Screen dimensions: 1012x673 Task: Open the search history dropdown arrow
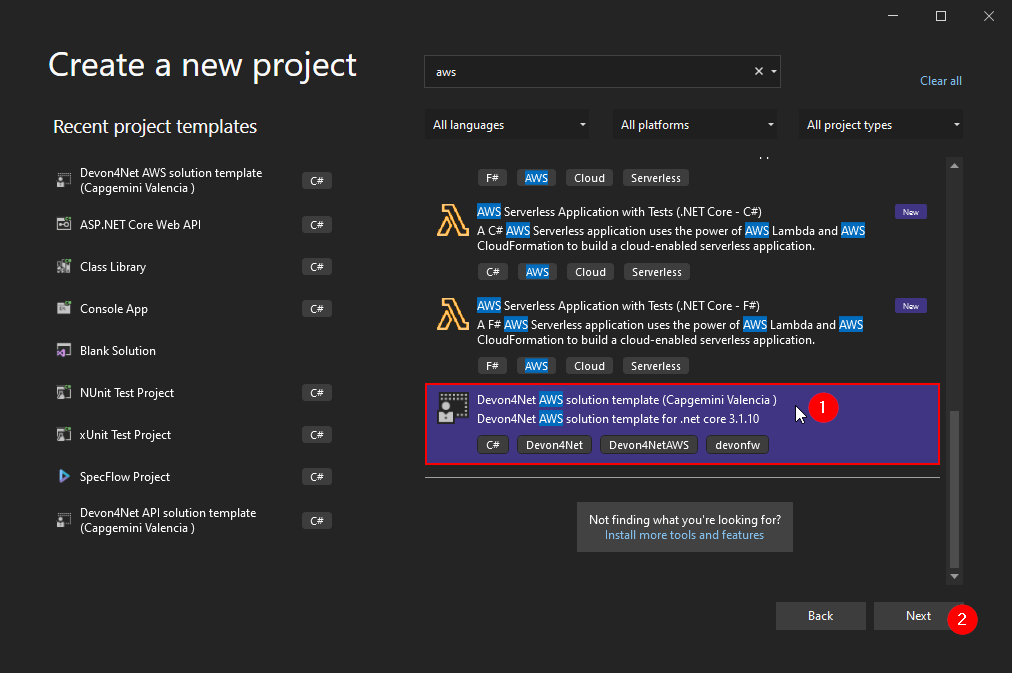click(772, 71)
